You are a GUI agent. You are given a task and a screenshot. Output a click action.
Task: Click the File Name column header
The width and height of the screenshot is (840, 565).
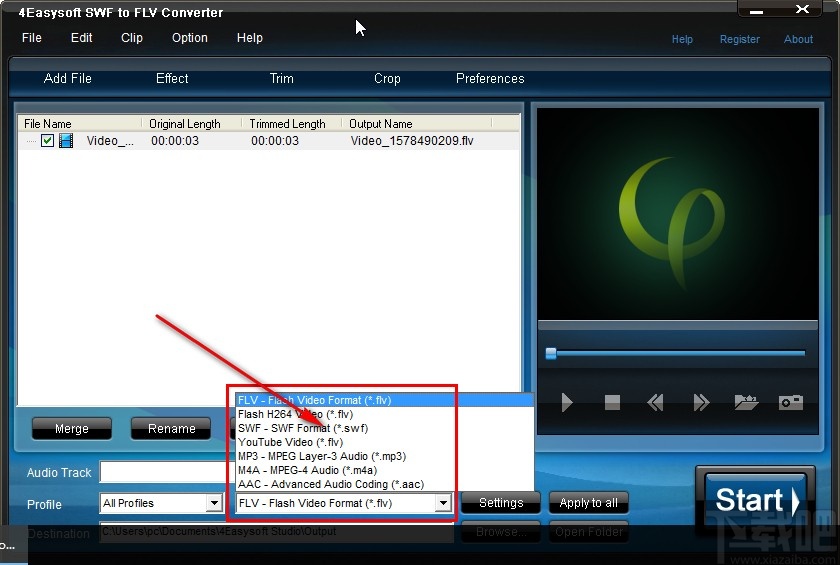tap(80, 124)
